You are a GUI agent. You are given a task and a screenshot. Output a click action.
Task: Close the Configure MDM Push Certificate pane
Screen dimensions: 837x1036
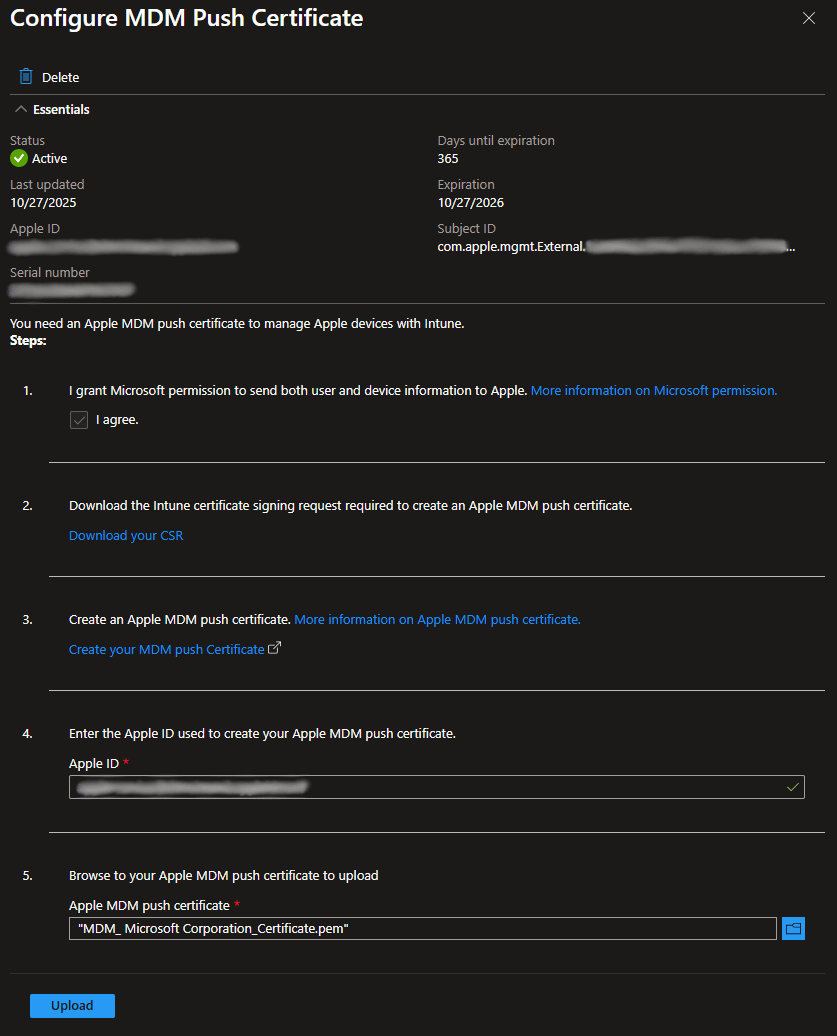click(x=809, y=18)
